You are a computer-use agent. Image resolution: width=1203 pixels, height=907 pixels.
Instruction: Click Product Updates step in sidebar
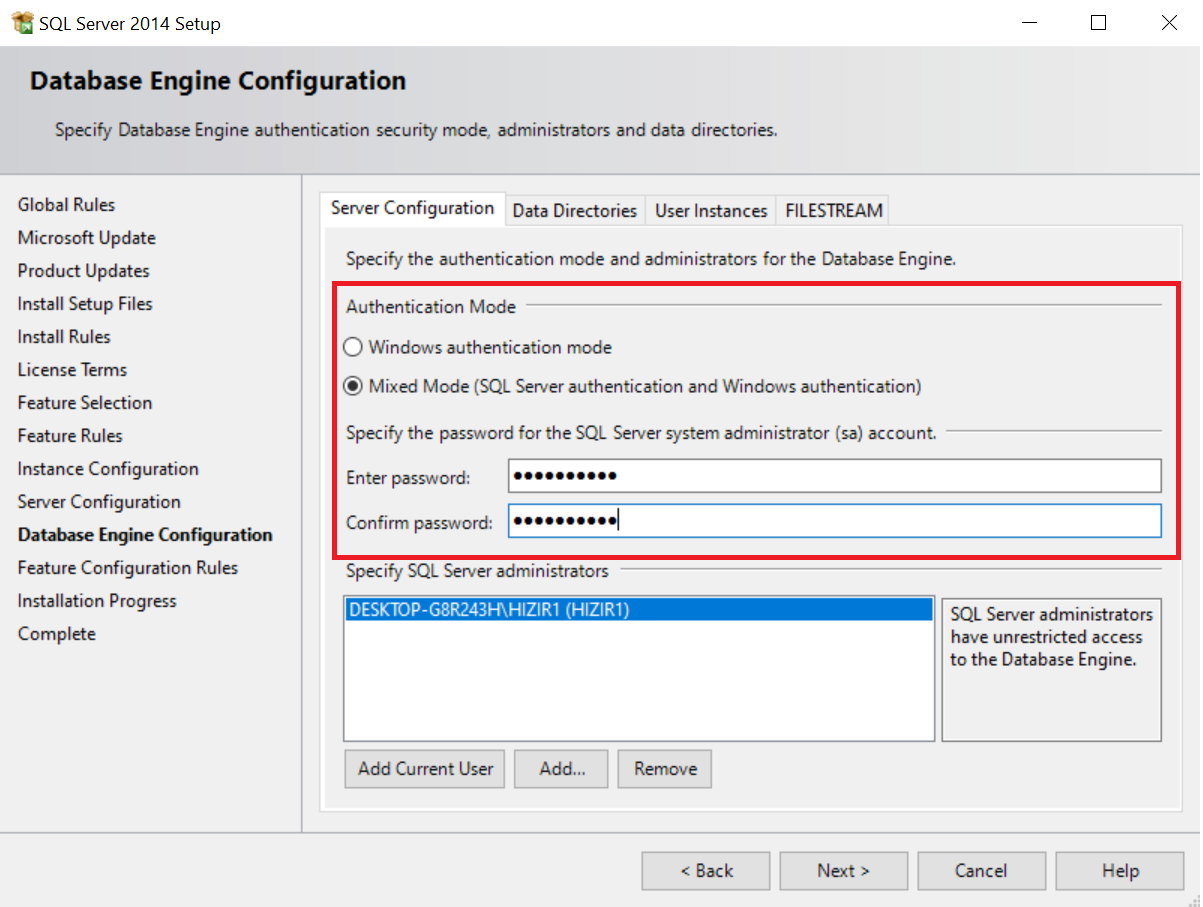point(83,271)
